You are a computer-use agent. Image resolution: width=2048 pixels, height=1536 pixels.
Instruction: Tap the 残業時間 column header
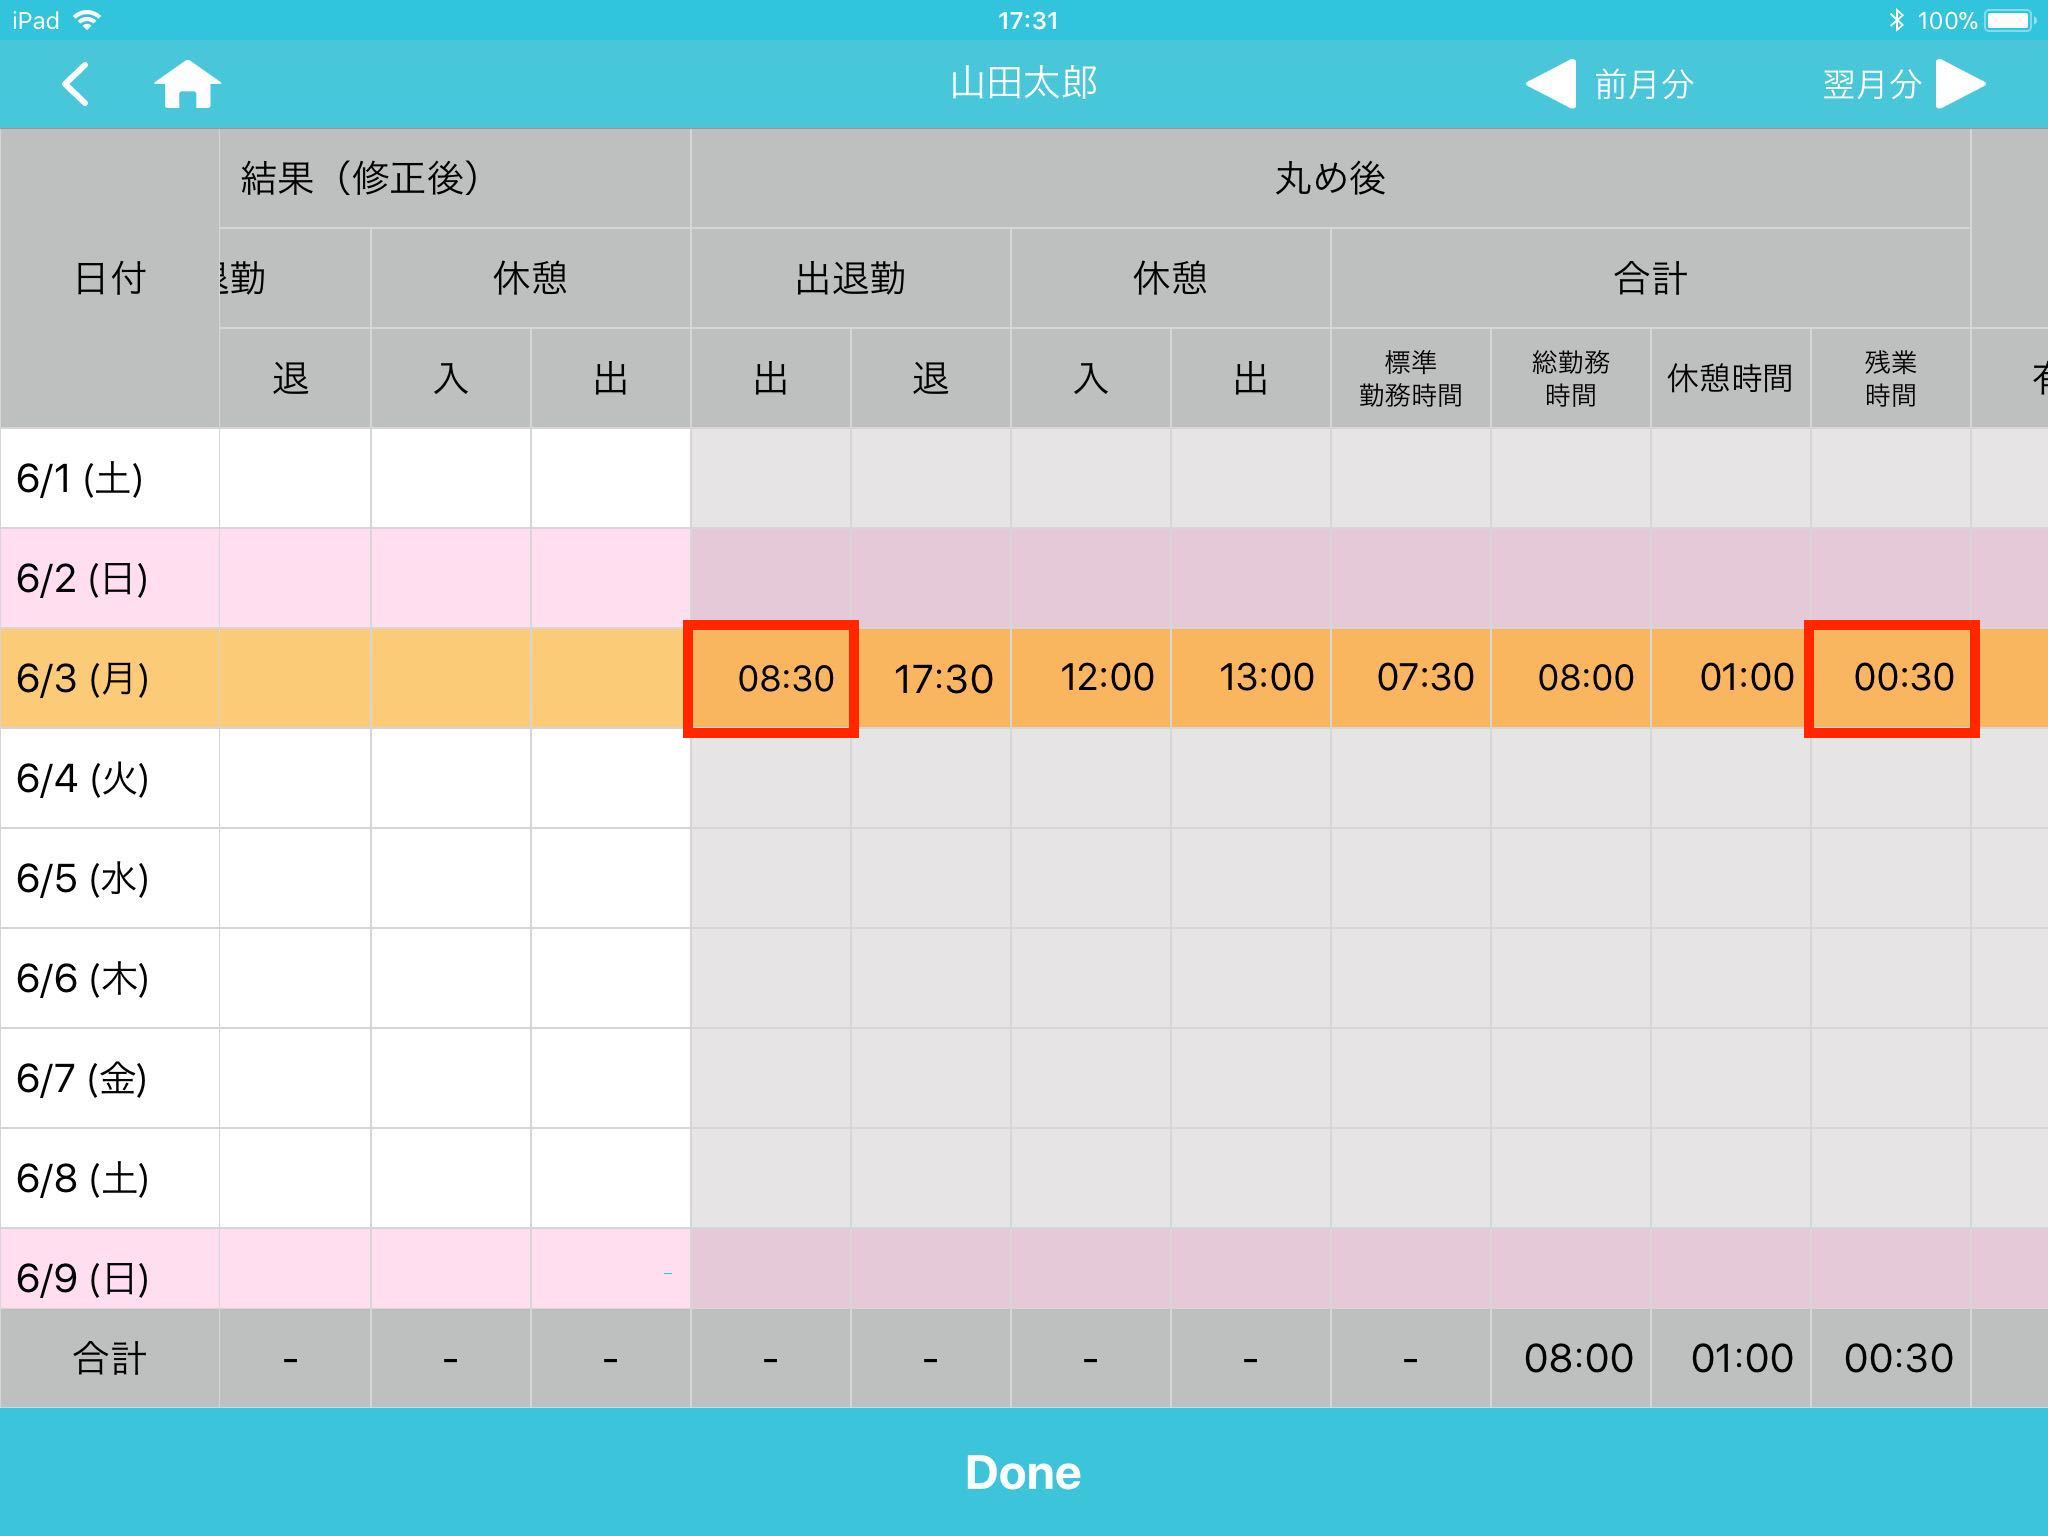(x=1891, y=379)
